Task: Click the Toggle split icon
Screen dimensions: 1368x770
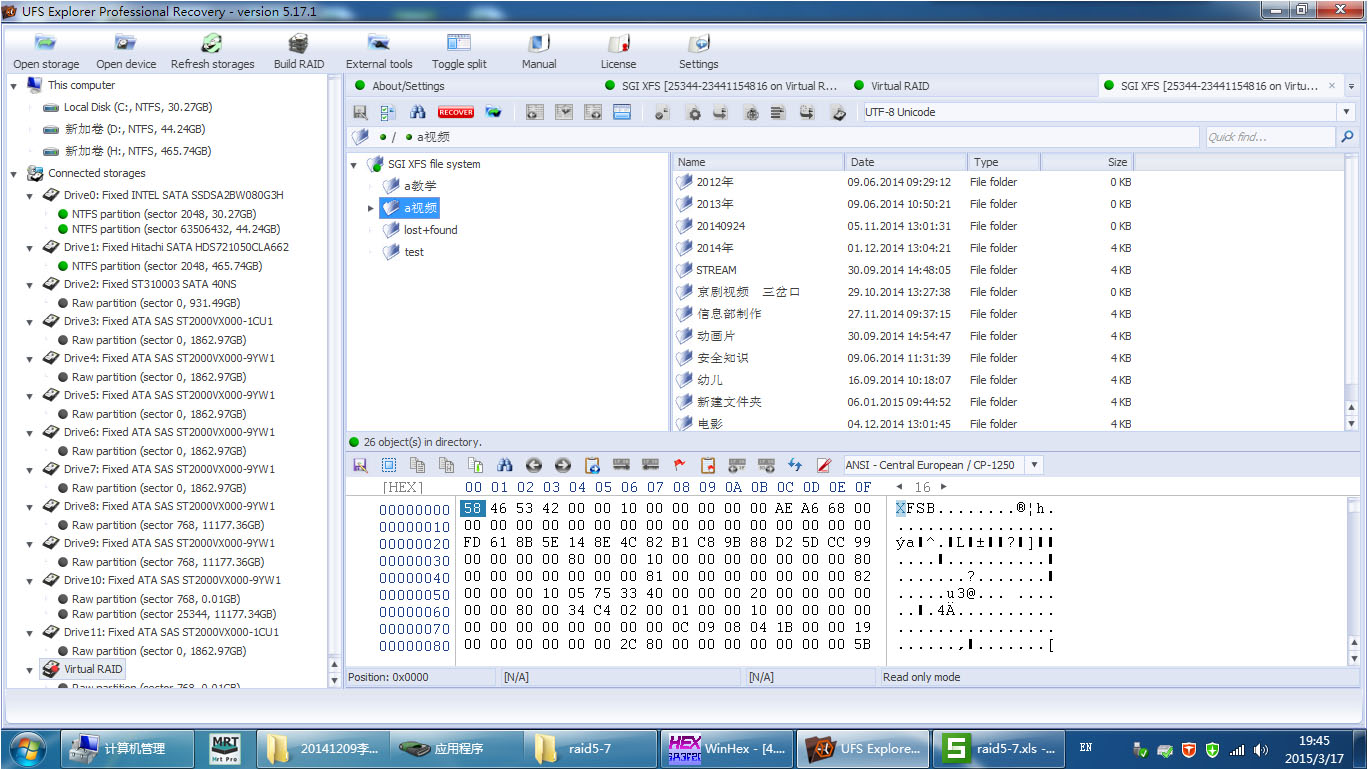Action: pos(459,43)
